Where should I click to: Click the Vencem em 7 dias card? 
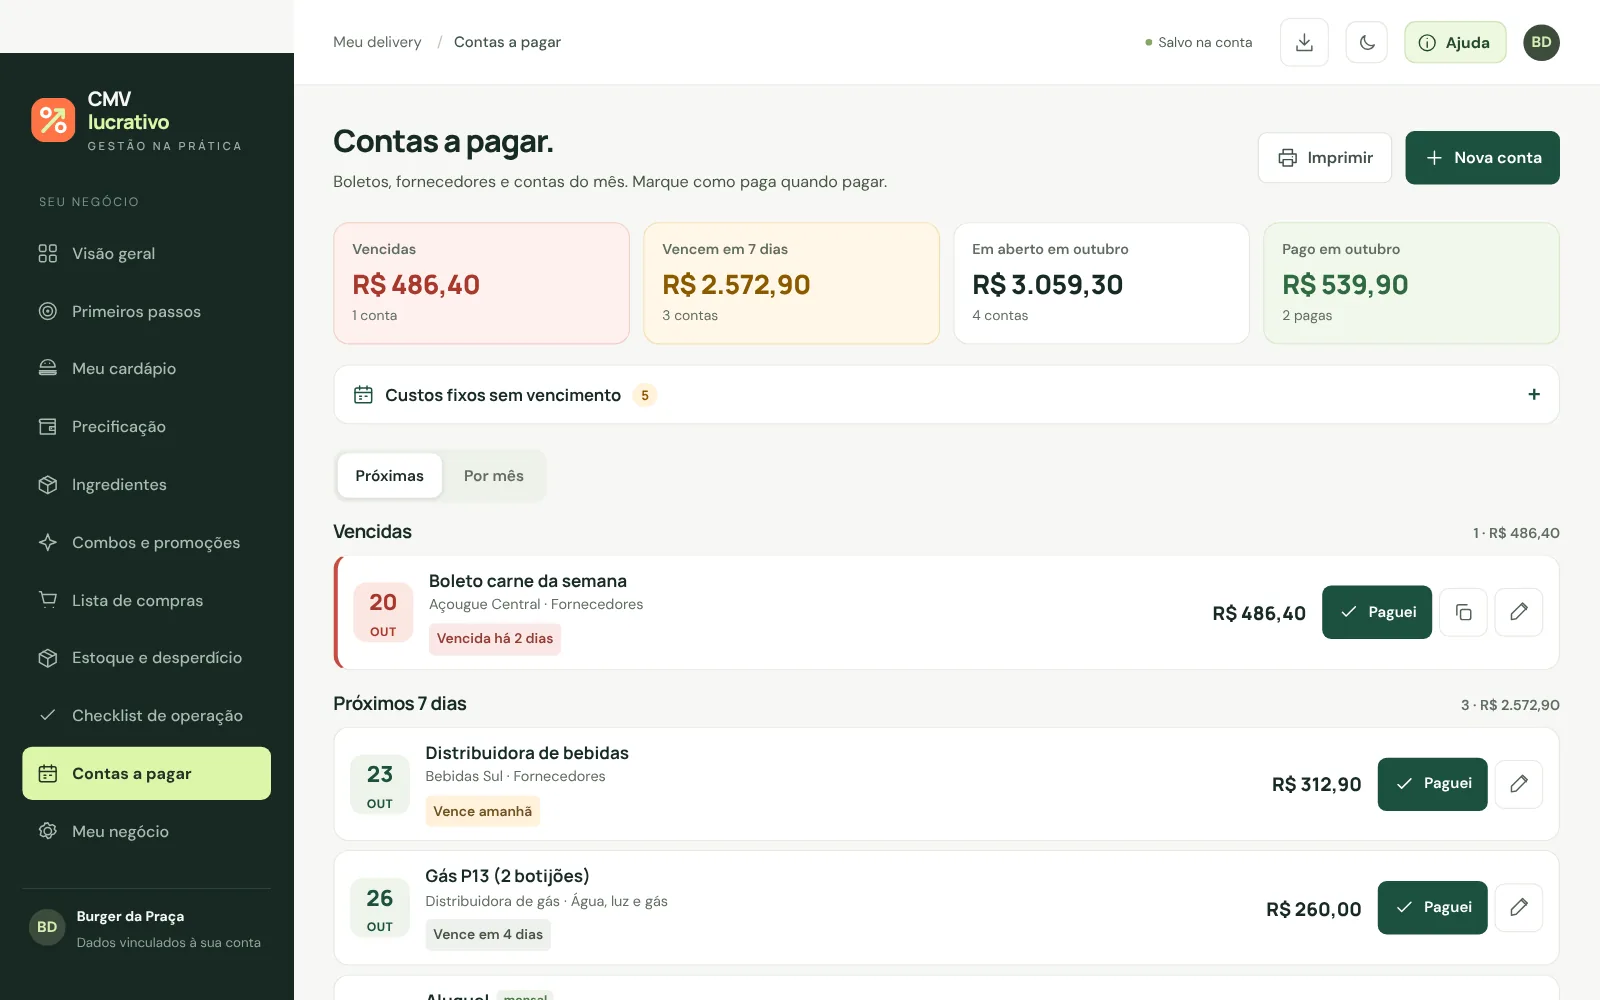pos(791,283)
